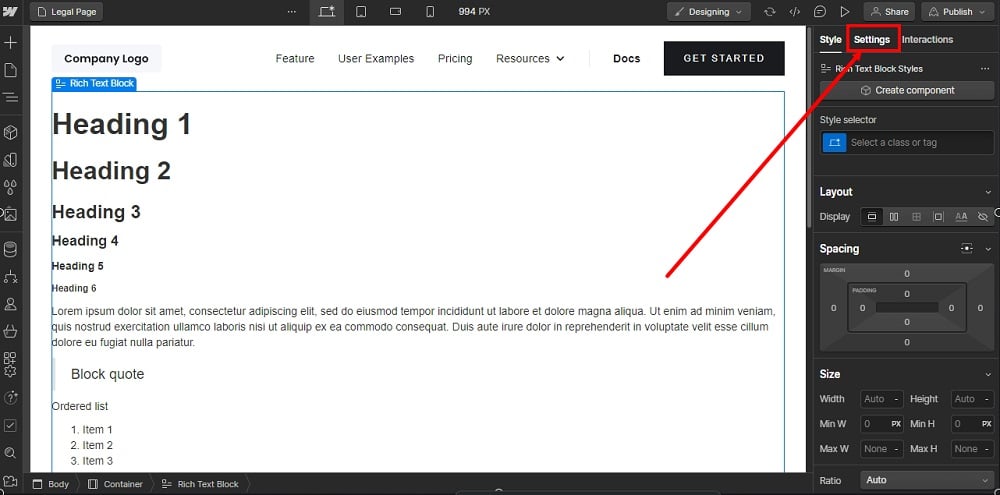Open the Ratio Auto dropdown
The height and width of the screenshot is (495, 1000).
[x=927, y=480]
